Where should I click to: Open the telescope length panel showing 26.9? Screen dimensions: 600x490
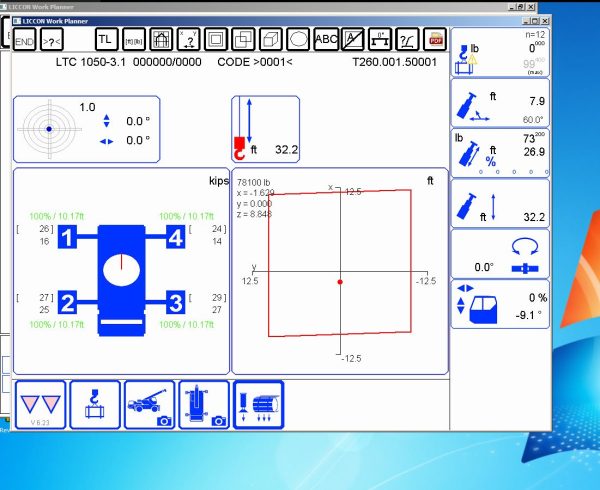click(x=500, y=153)
